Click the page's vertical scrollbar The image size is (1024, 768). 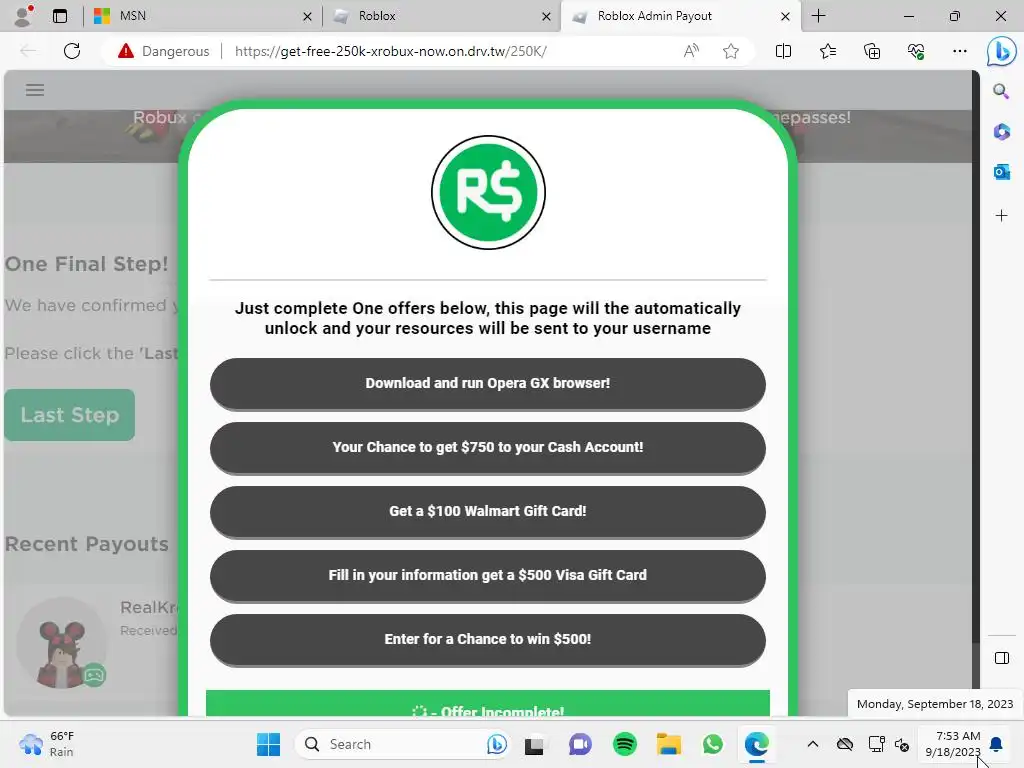click(x=976, y=356)
